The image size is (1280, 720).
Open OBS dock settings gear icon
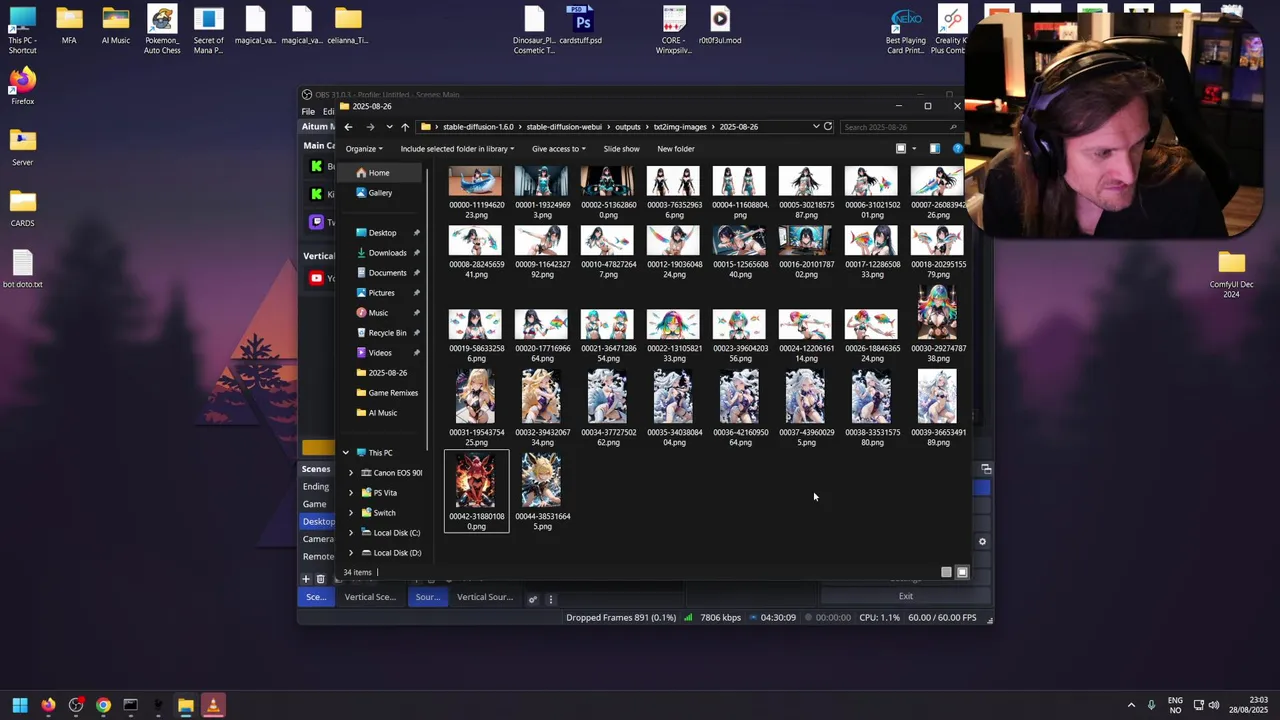[533, 599]
